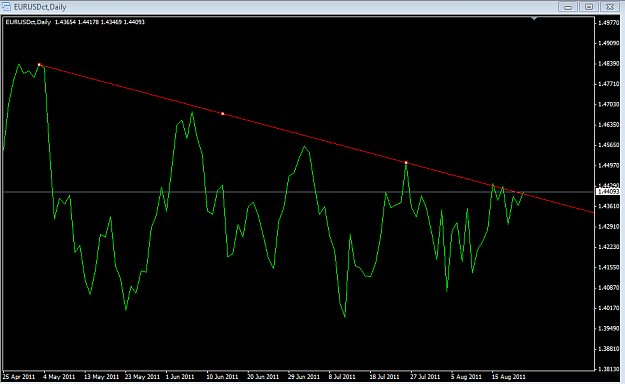Image resolution: width=625 pixels, height=384 pixels.
Task: Select the trendline's middle anchor point
Action: [222, 114]
